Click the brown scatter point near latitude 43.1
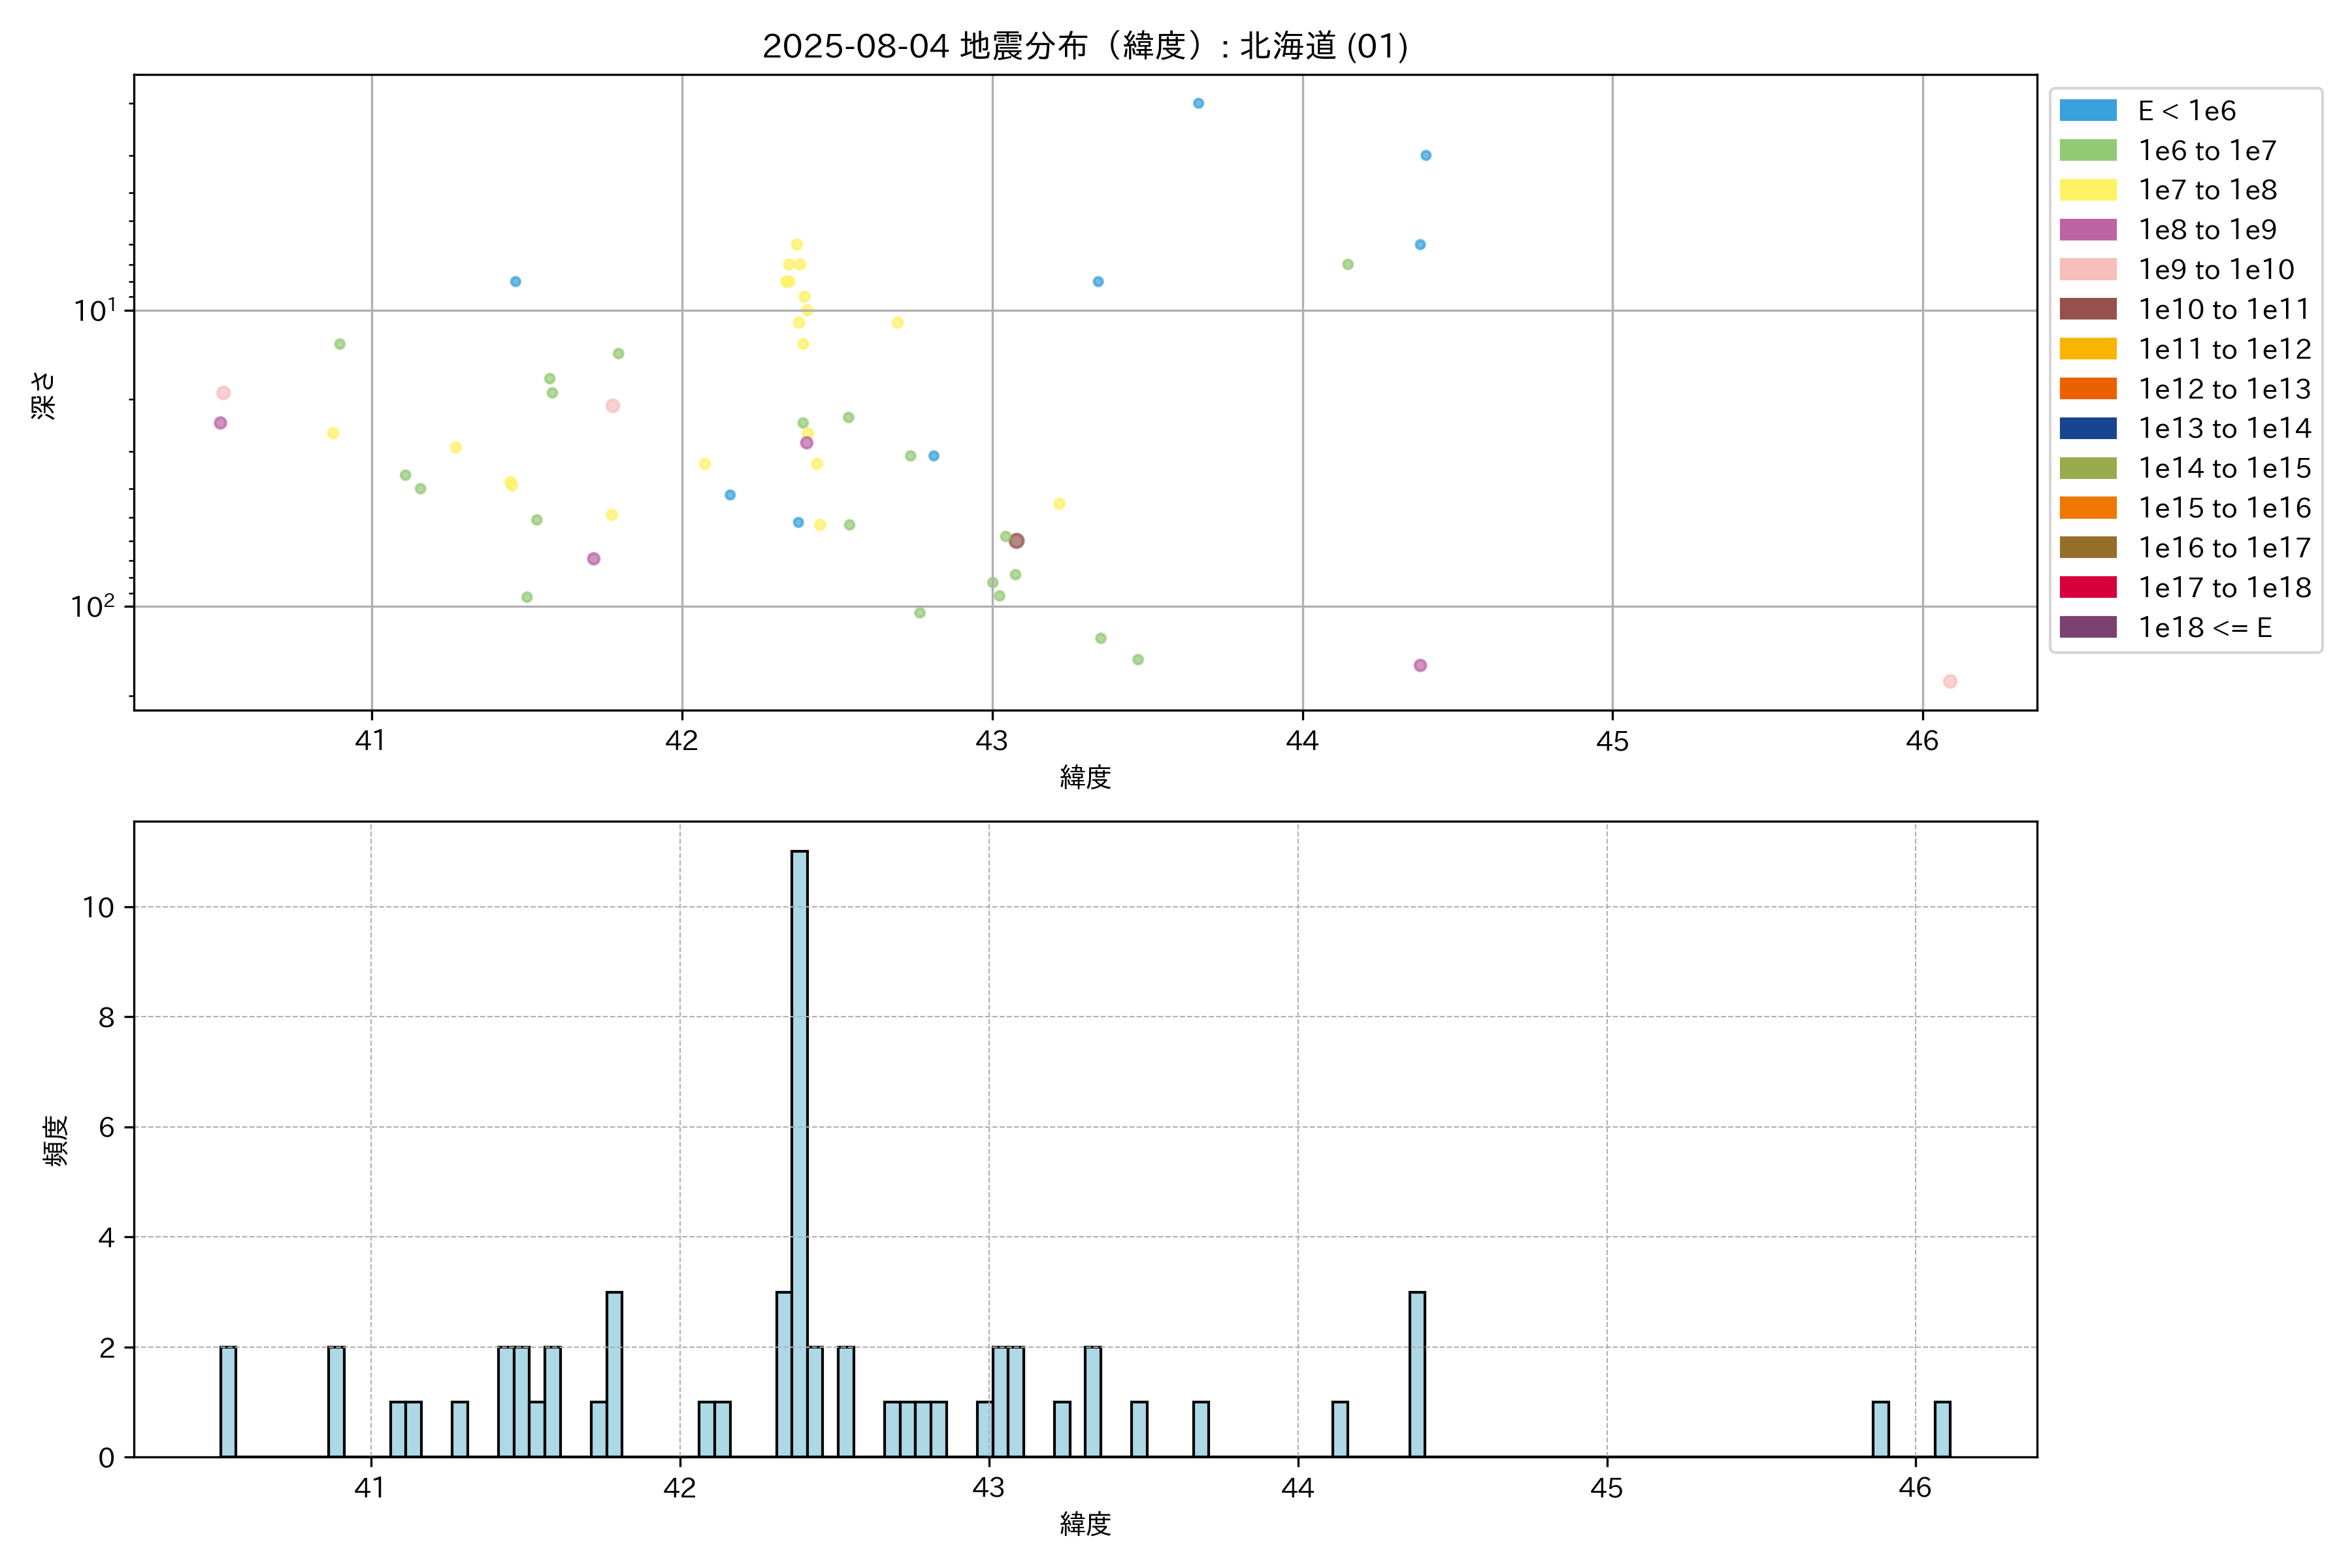 (x=1016, y=541)
